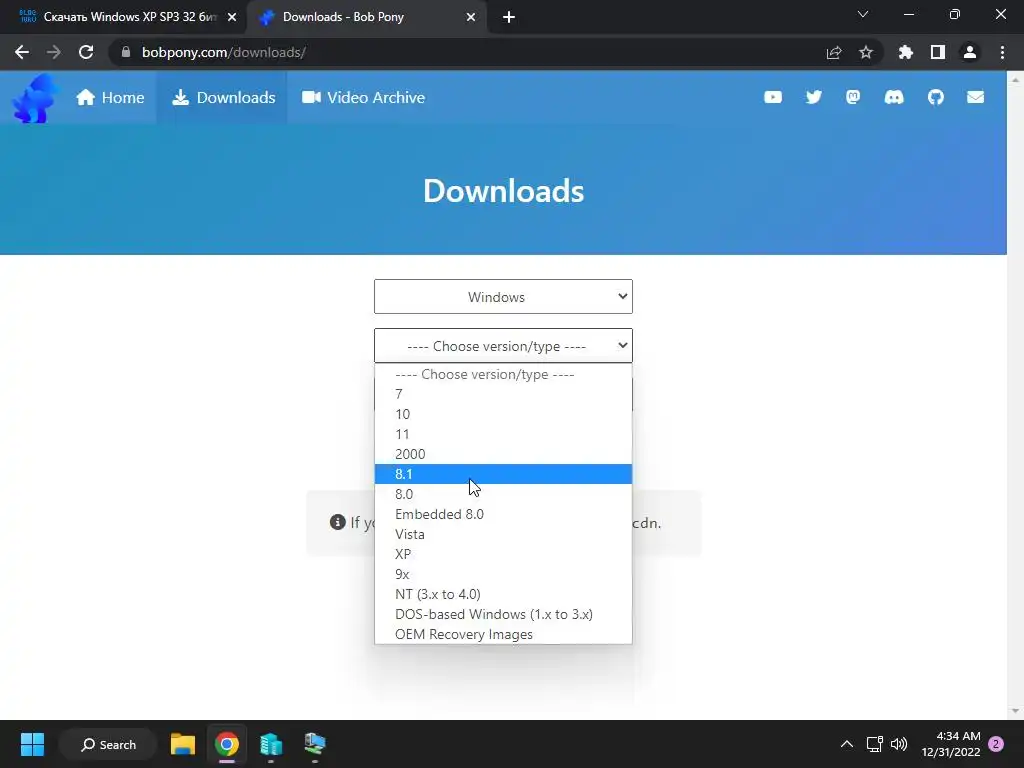The image size is (1024, 768).
Task: Open the volume control in system tray
Action: [899, 744]
